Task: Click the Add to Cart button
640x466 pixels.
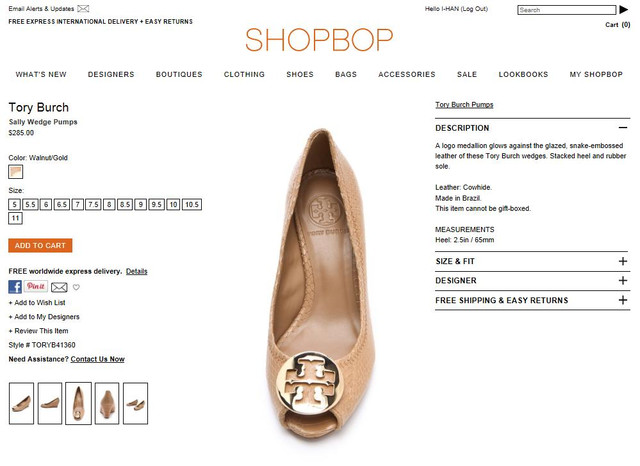Action: tap(40, 246)
